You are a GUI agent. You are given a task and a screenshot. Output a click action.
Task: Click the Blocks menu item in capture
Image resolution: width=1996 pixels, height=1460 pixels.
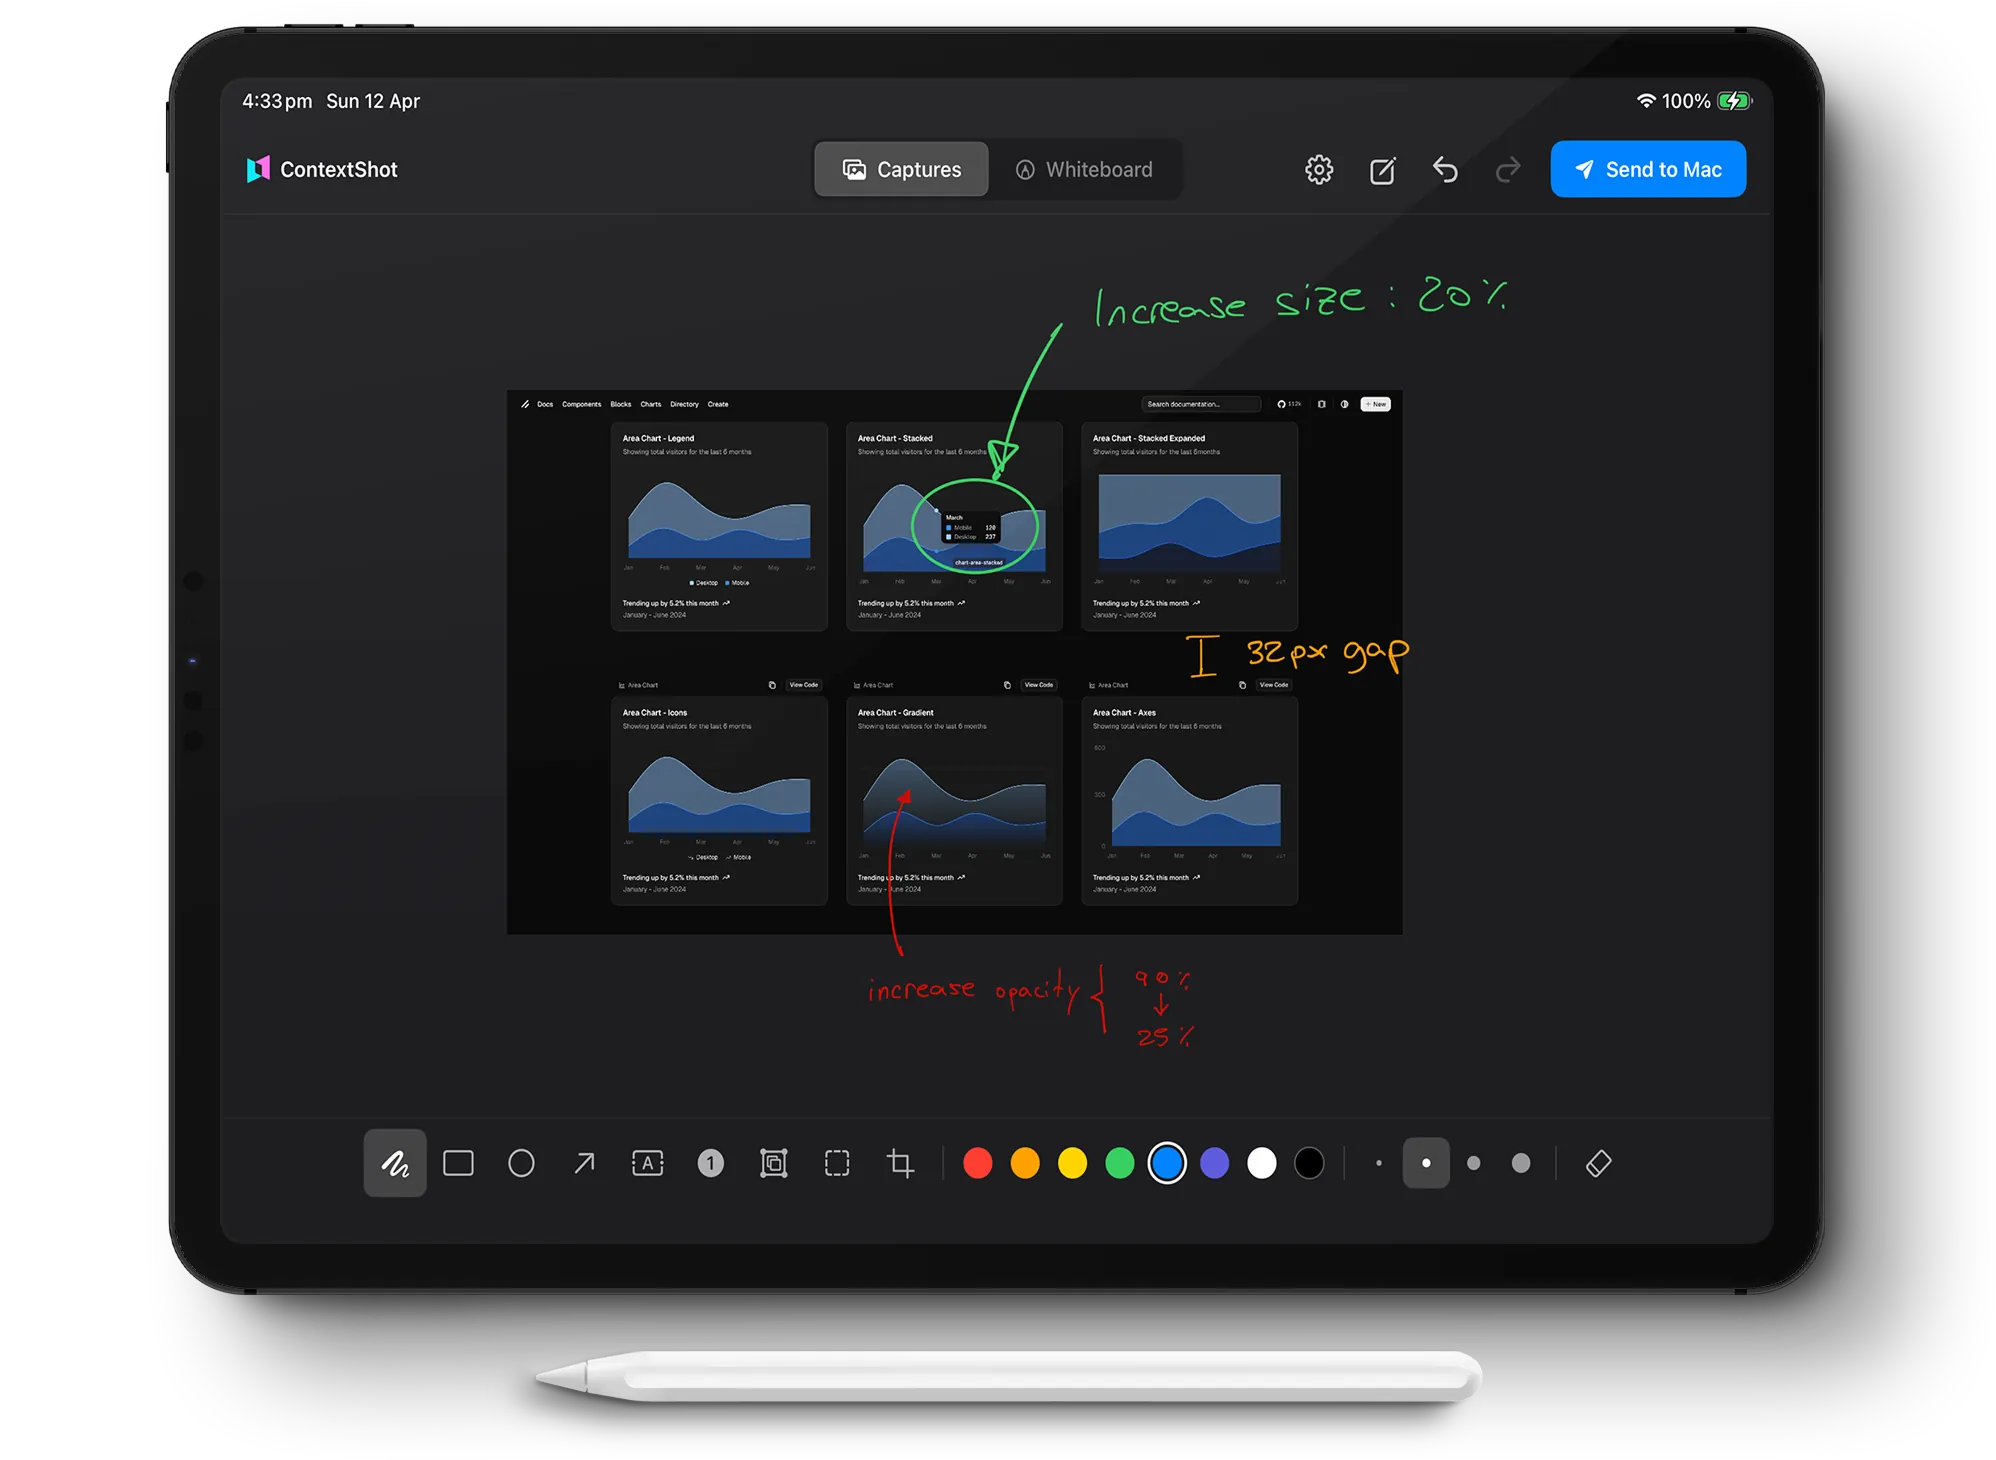tap(621, 404)
